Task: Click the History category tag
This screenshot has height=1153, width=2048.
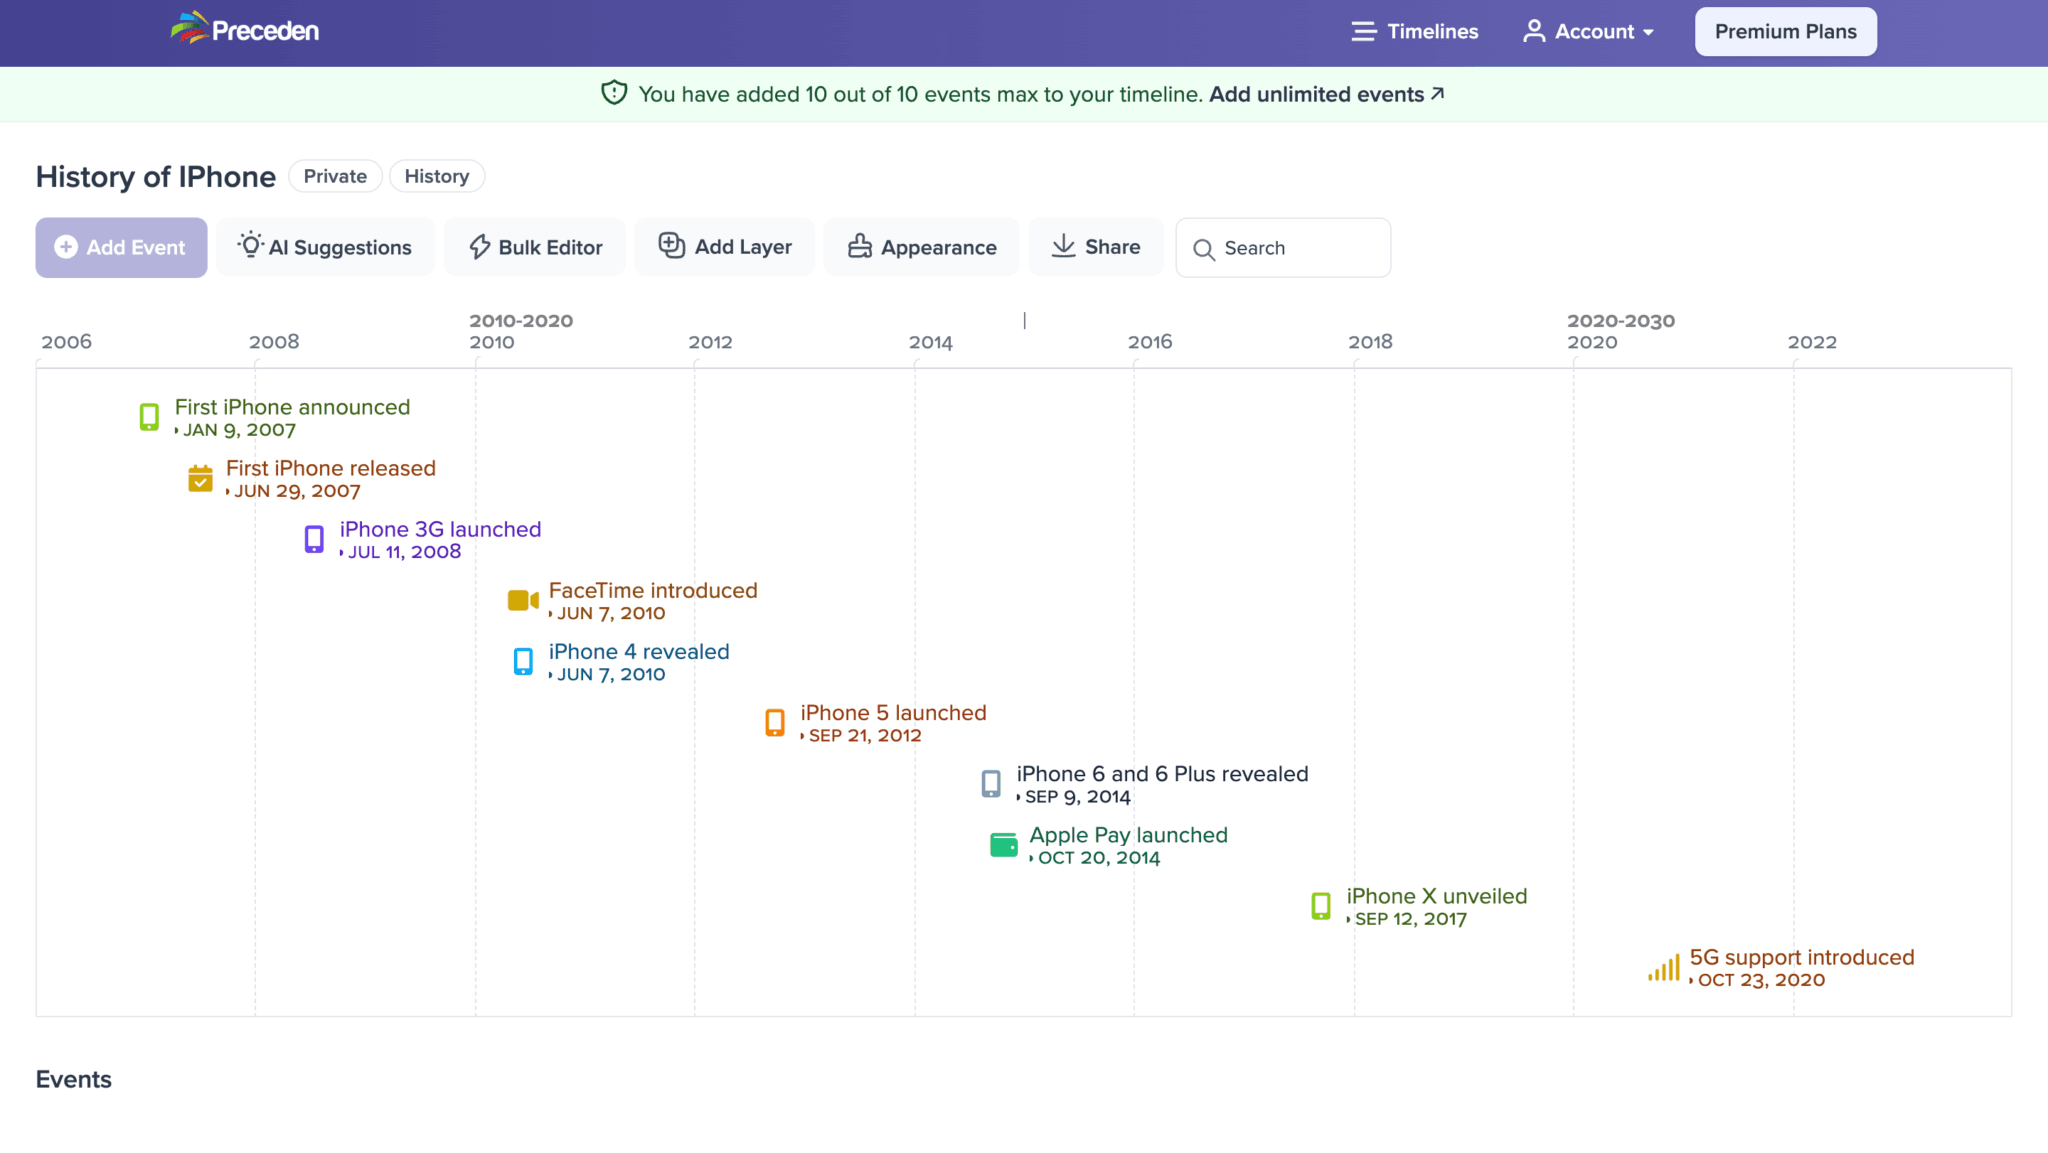Action: tap(436, 176)
